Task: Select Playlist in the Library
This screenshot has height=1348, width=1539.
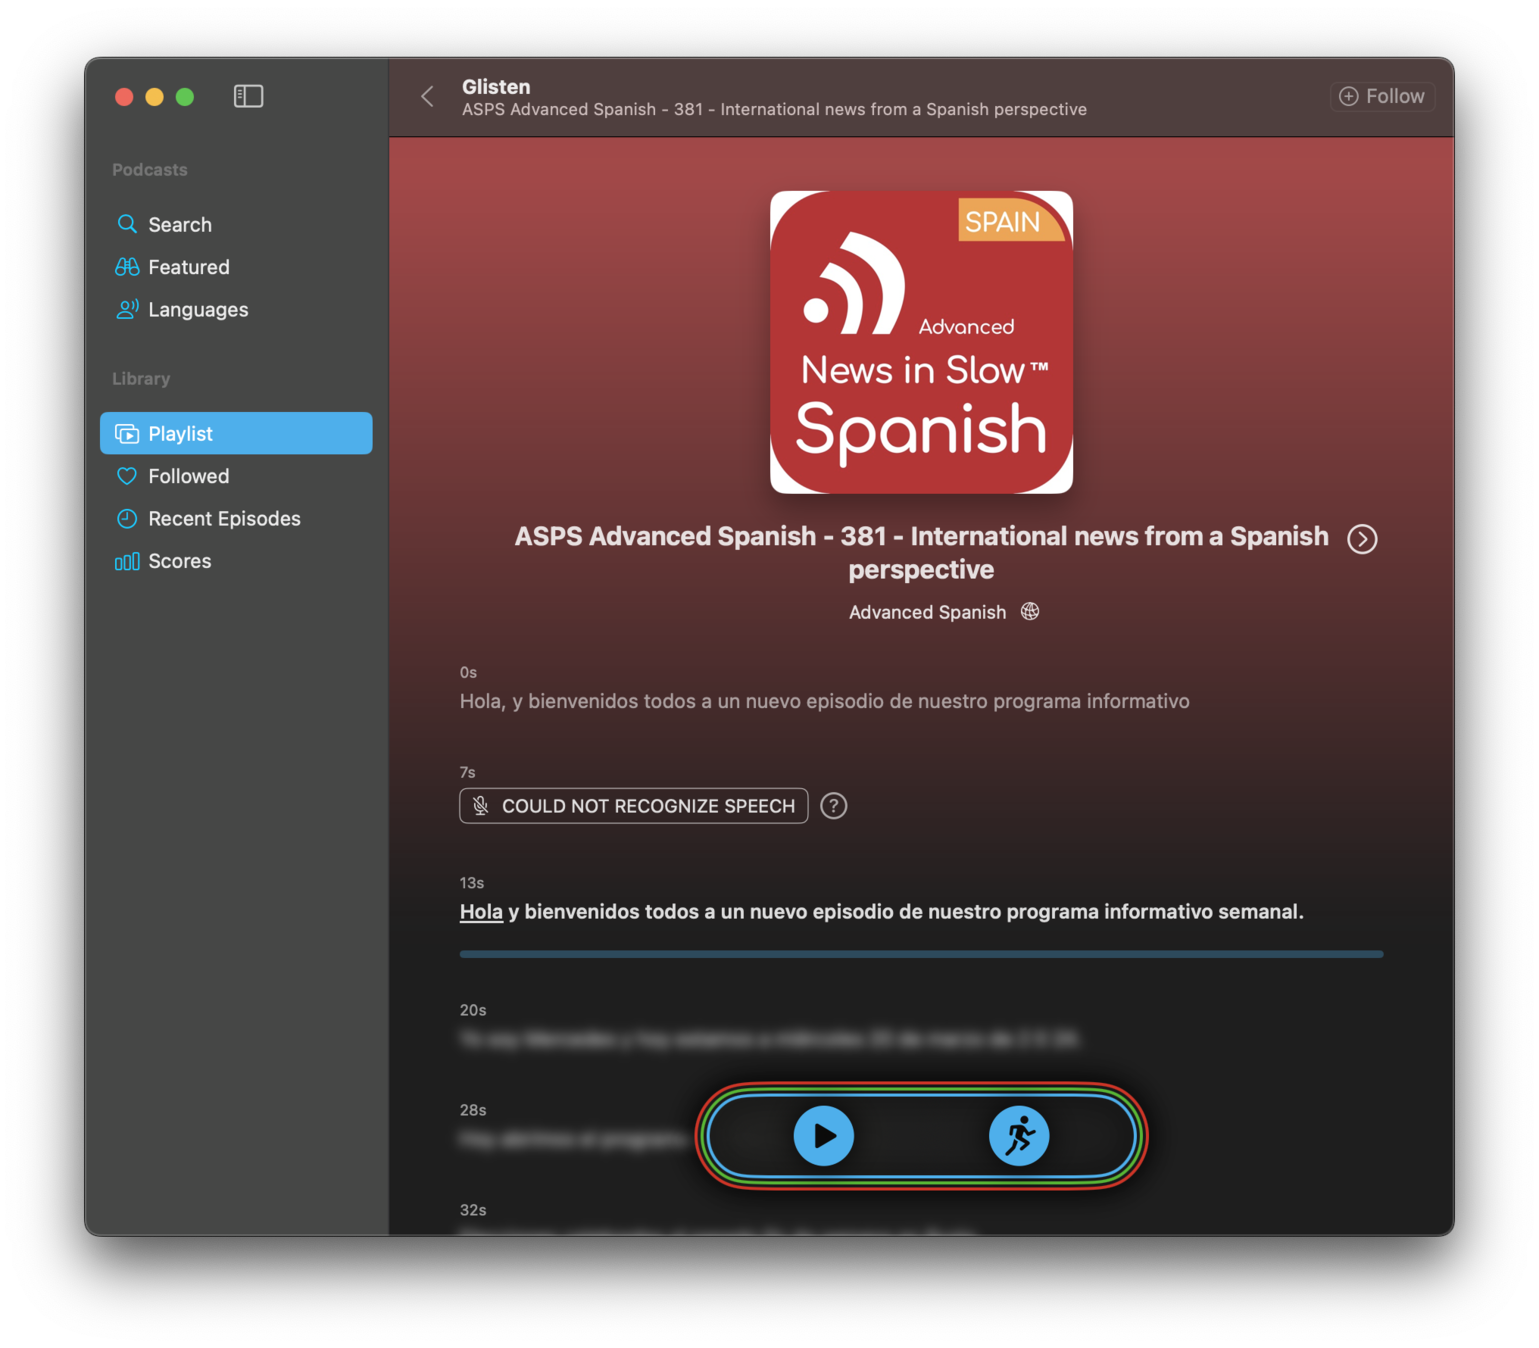Action: (x=236, y=433)
